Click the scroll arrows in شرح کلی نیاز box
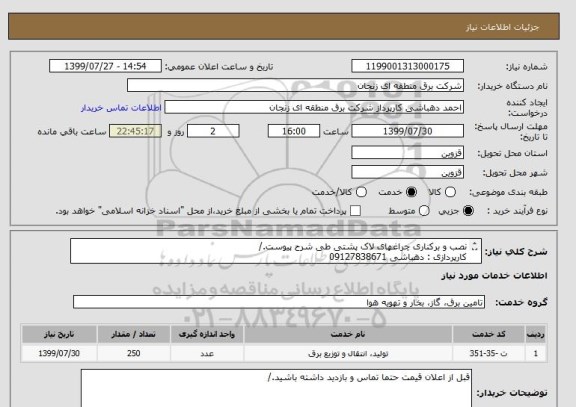Image resolution: width=576 pixels, height=407 pixels. (475, 246)
